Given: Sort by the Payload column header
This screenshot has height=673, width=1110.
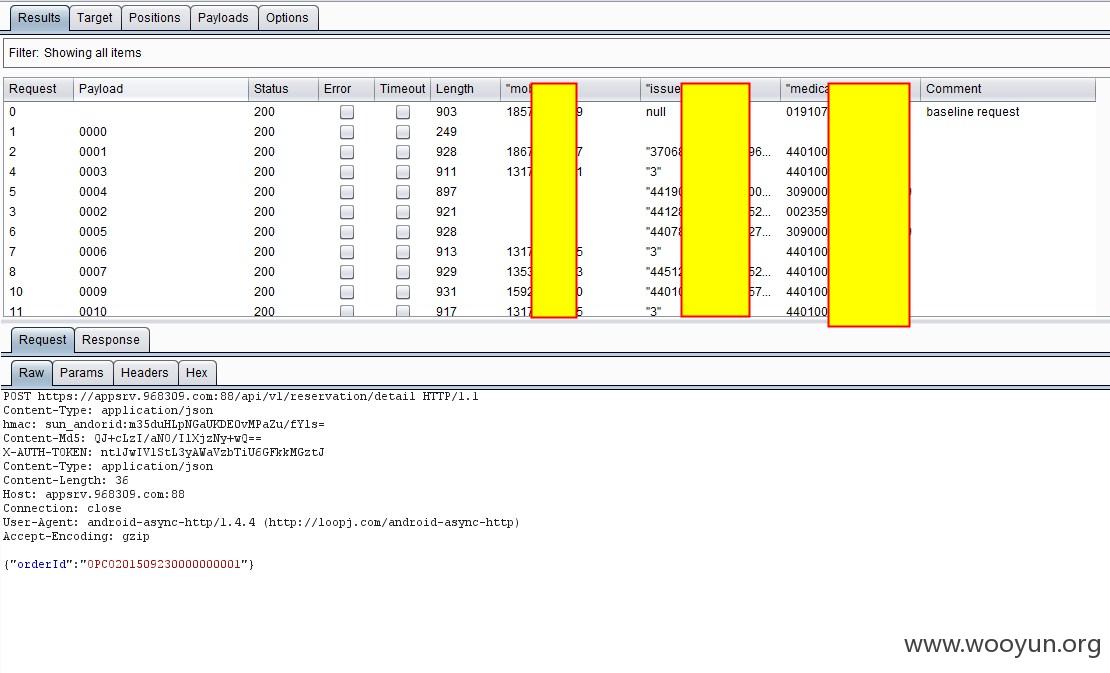Looking at the screenshot, I should (x=161, y=89).
